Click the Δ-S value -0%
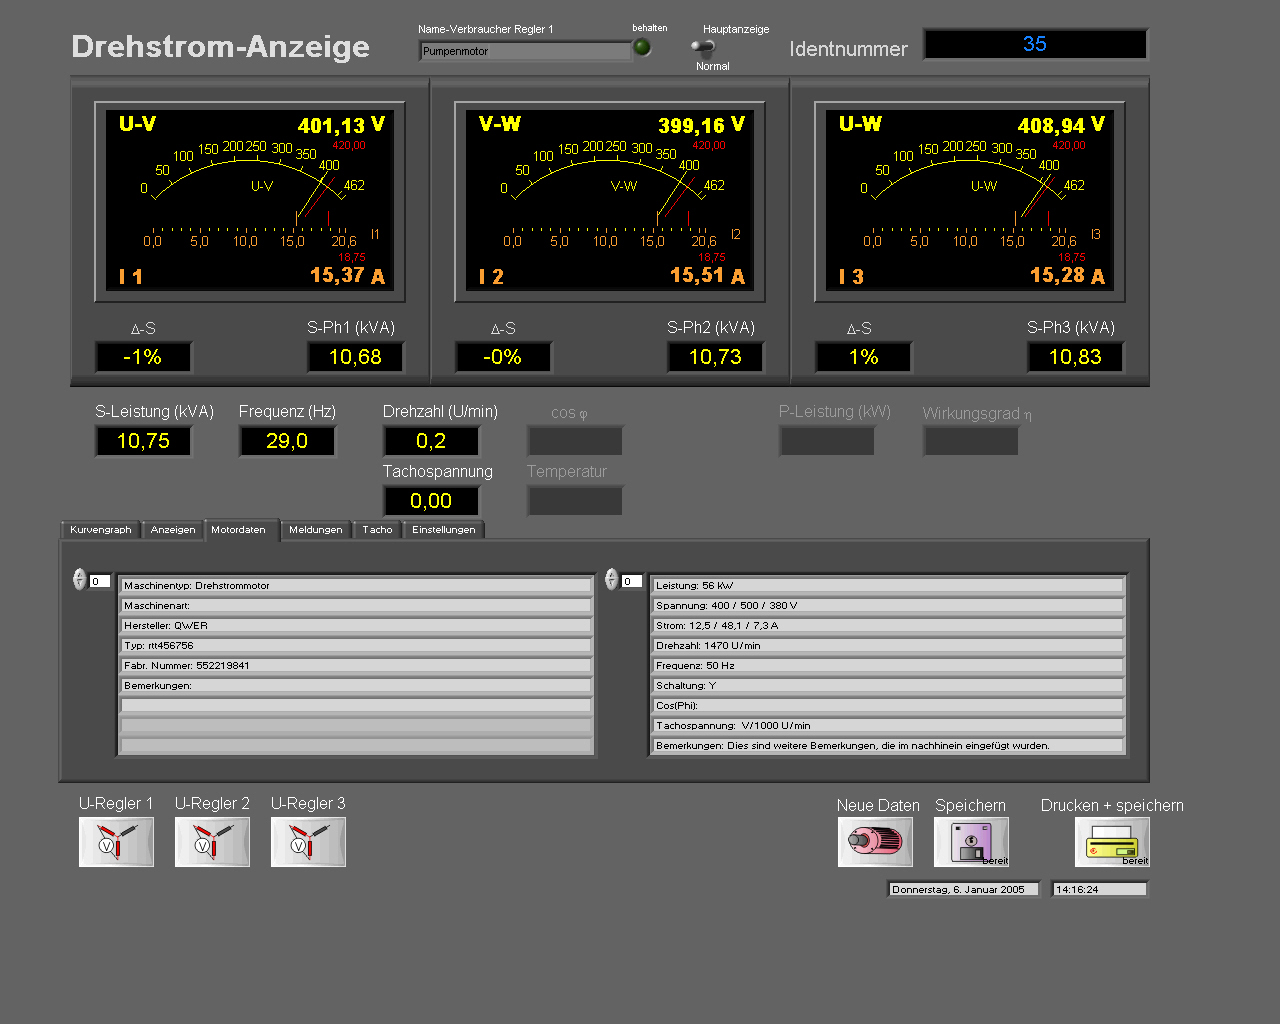This screenshot has height=1024, width=1280. (503, 357)
